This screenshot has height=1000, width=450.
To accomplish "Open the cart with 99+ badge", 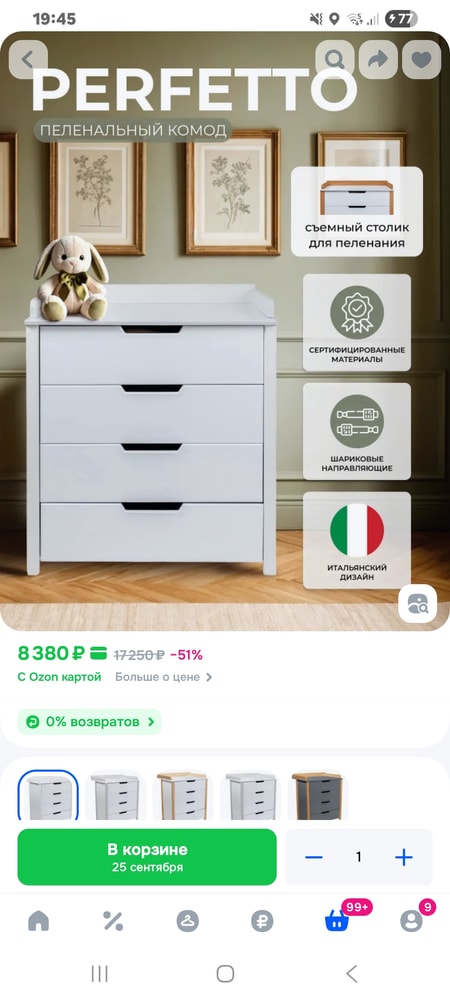I will click(x=337, y=920).
